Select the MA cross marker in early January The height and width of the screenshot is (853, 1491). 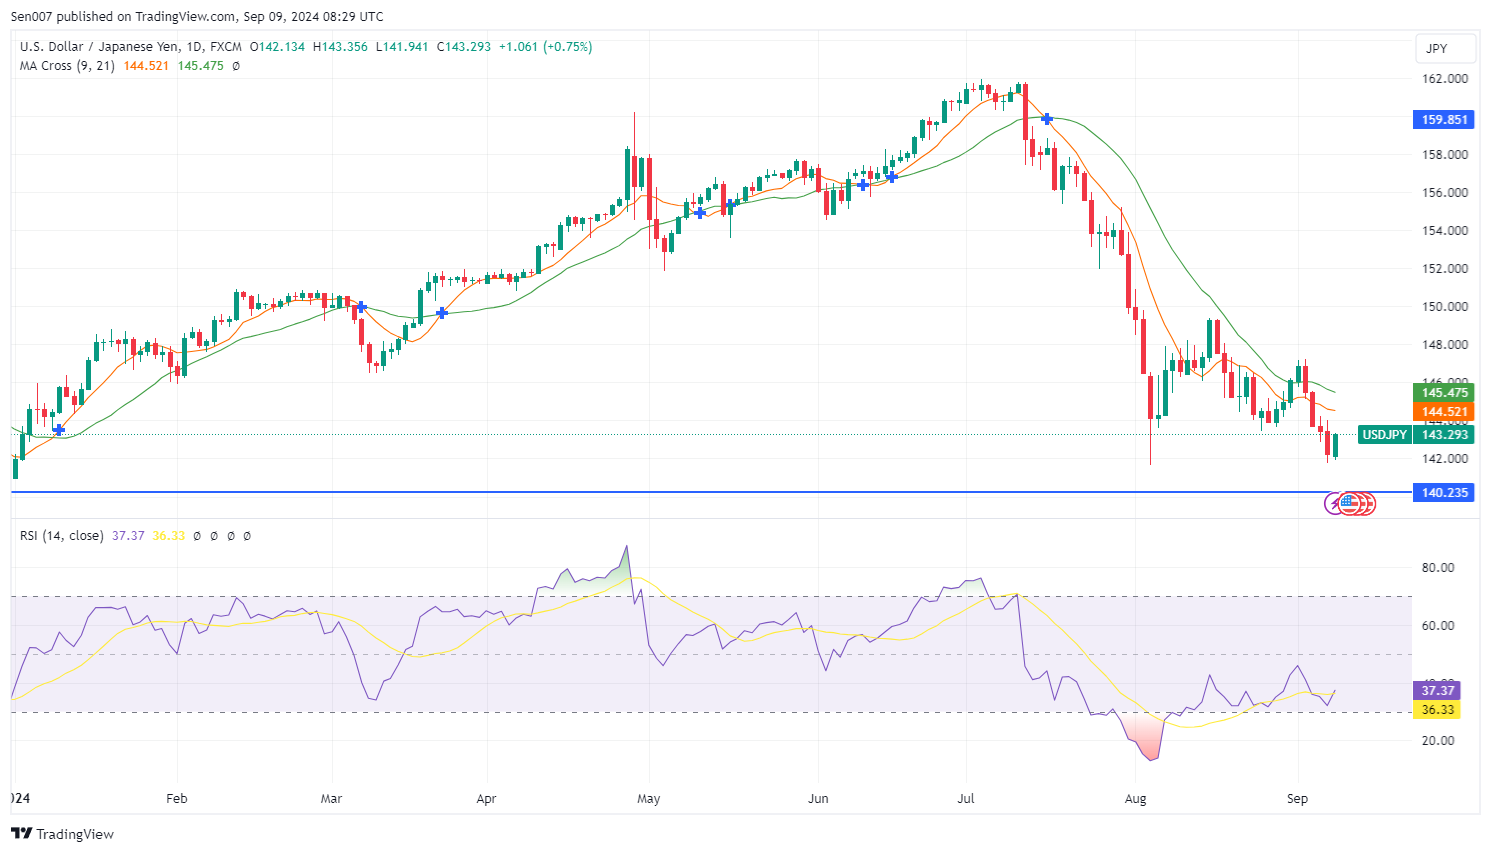(59, 430)
